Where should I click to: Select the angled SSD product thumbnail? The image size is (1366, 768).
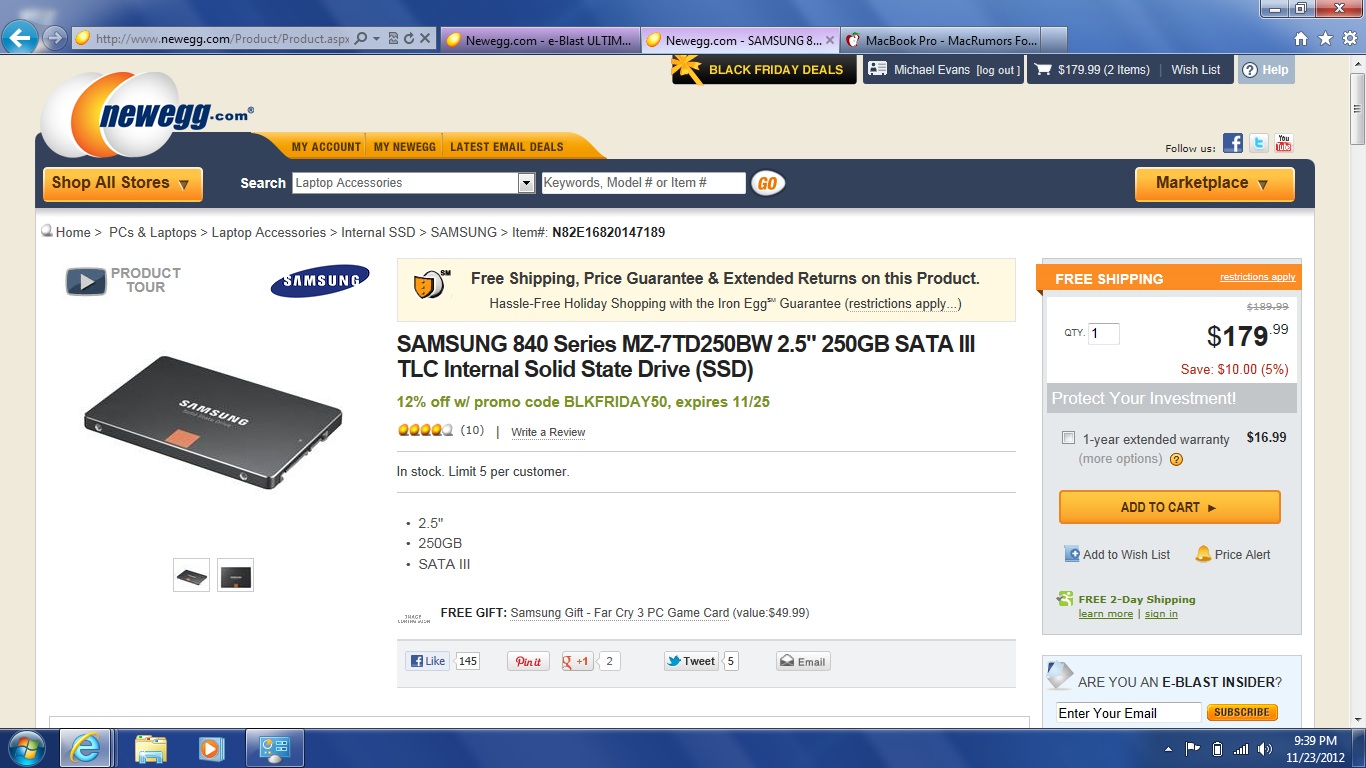pyautogui.click(x=191, y=575)
